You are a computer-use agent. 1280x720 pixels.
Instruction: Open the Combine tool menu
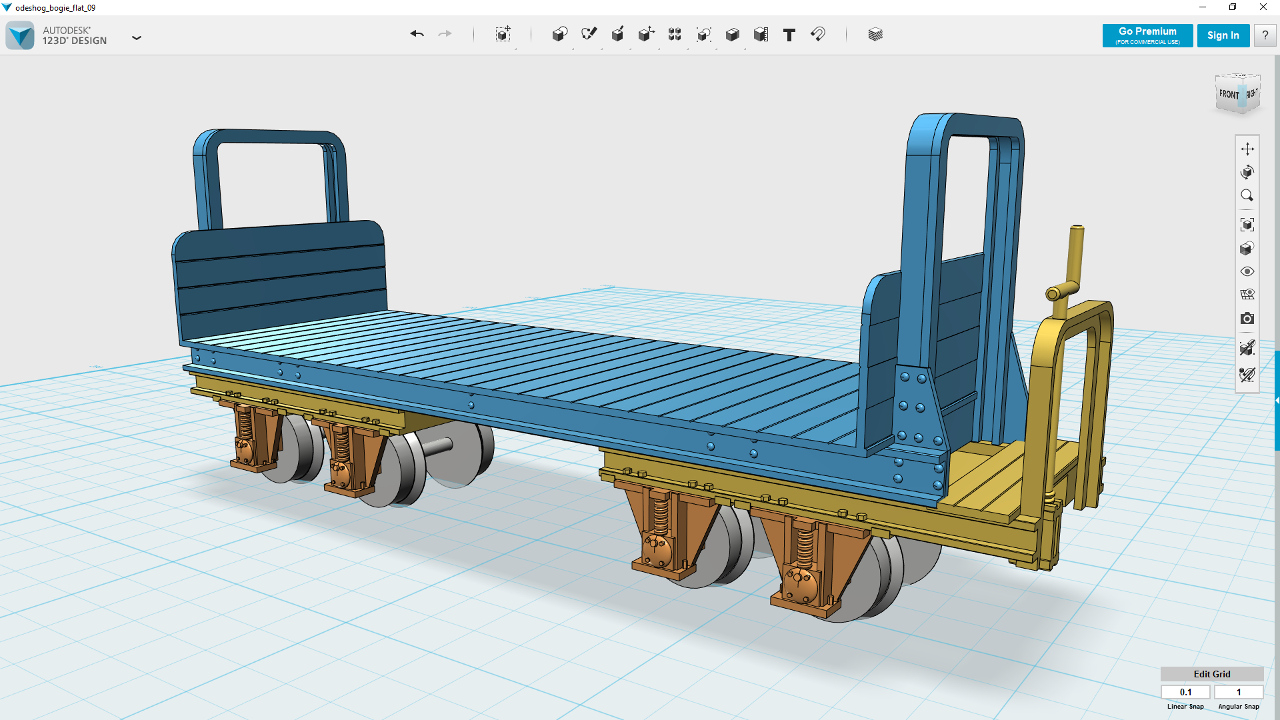(x=732, y=34)
